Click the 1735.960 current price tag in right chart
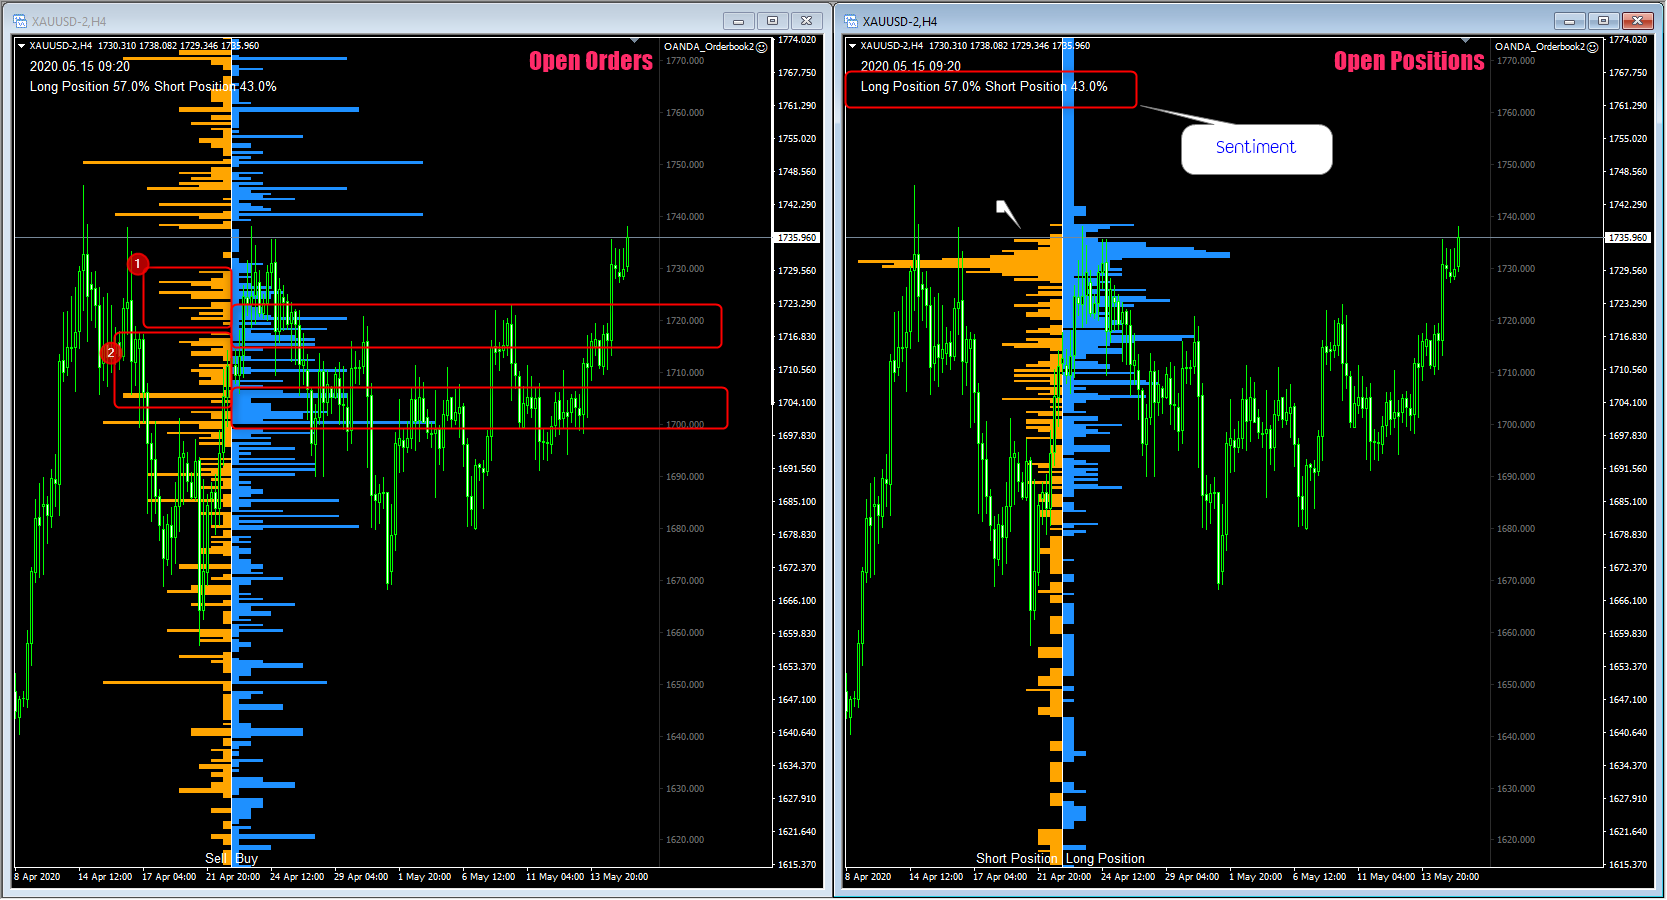Screen dimensions: 1667x900 1628,238
